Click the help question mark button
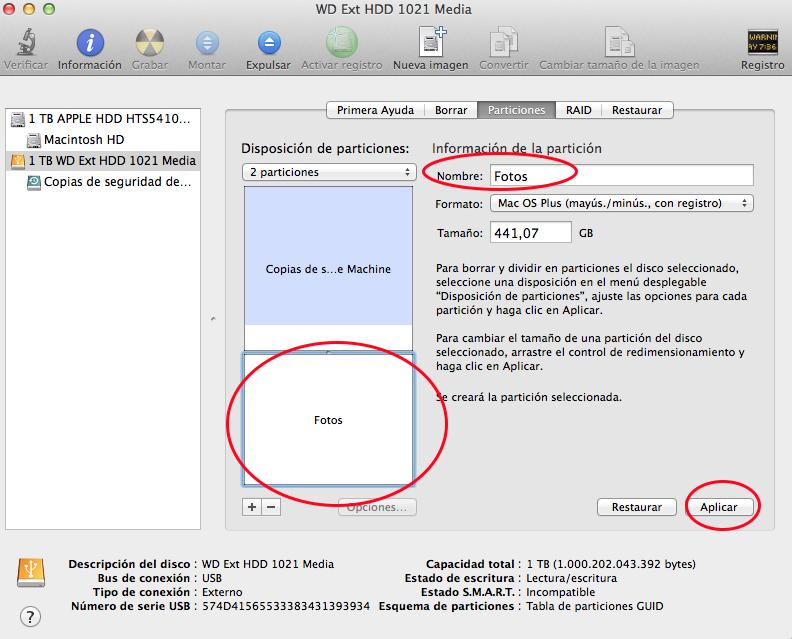Screen dimensions: 792x639 30,614
